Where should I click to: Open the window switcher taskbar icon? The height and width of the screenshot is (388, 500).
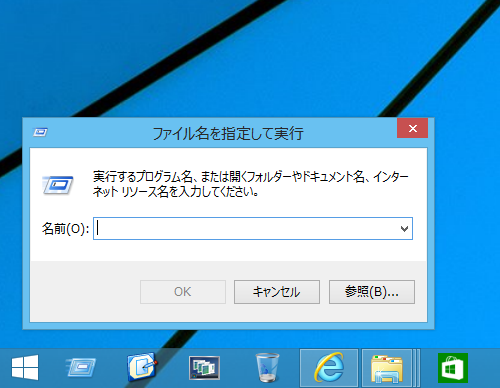(x=204, y=368)
